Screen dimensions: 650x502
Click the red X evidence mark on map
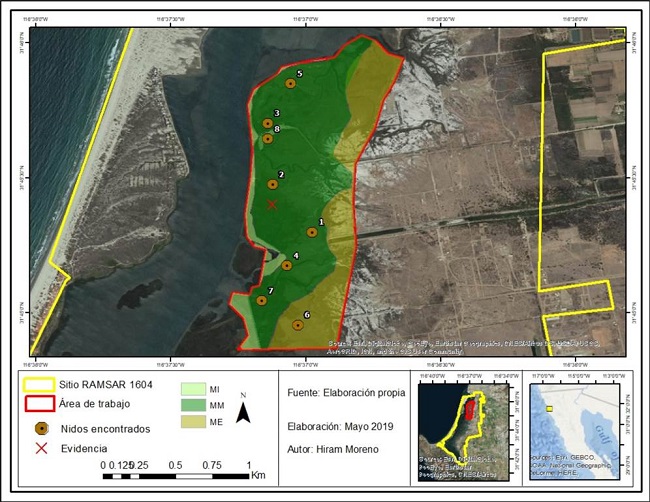272,204
